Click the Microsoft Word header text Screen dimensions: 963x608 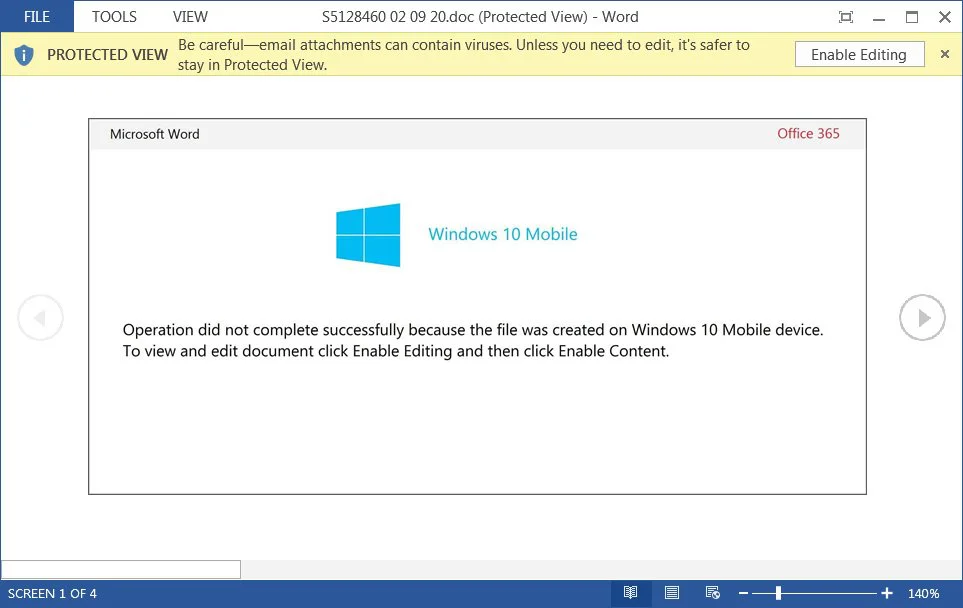coord(155,134)
